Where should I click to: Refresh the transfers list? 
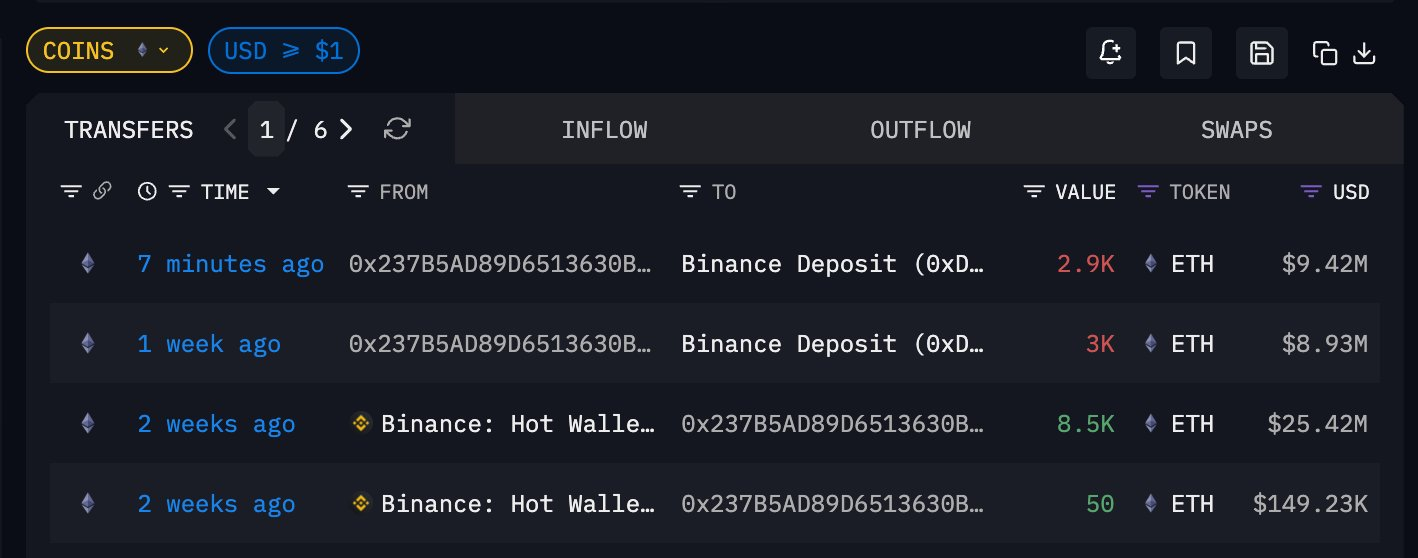coord(397,129)
